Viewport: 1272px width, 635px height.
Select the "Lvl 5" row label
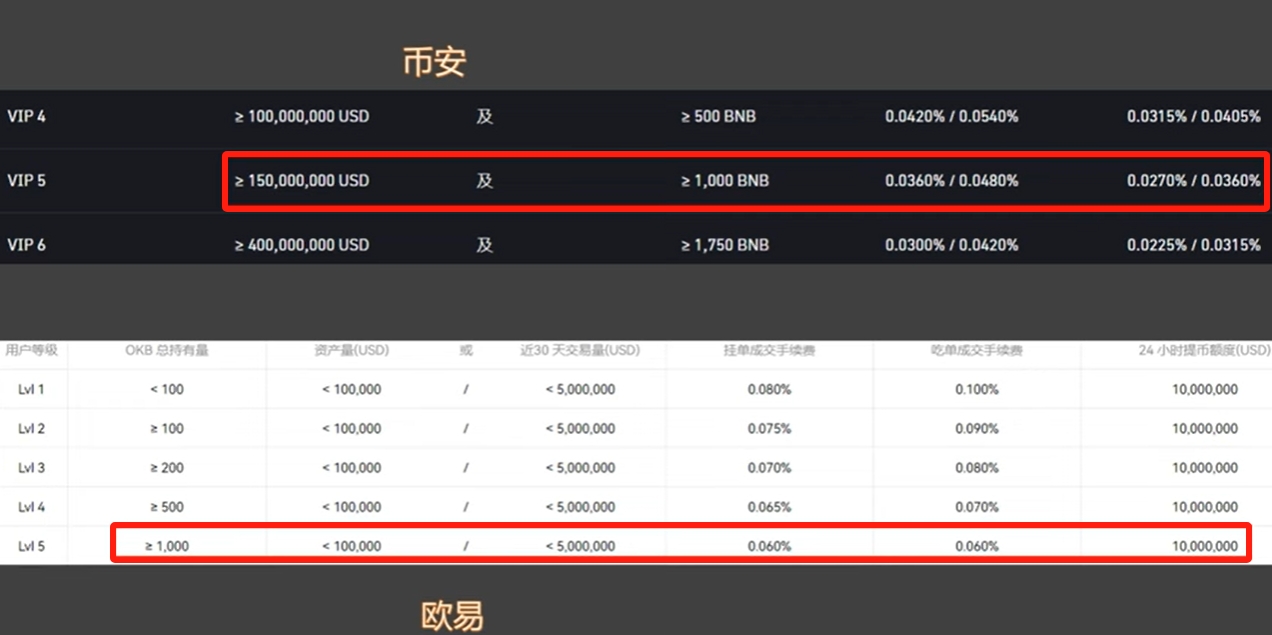(x=31, y=546)
